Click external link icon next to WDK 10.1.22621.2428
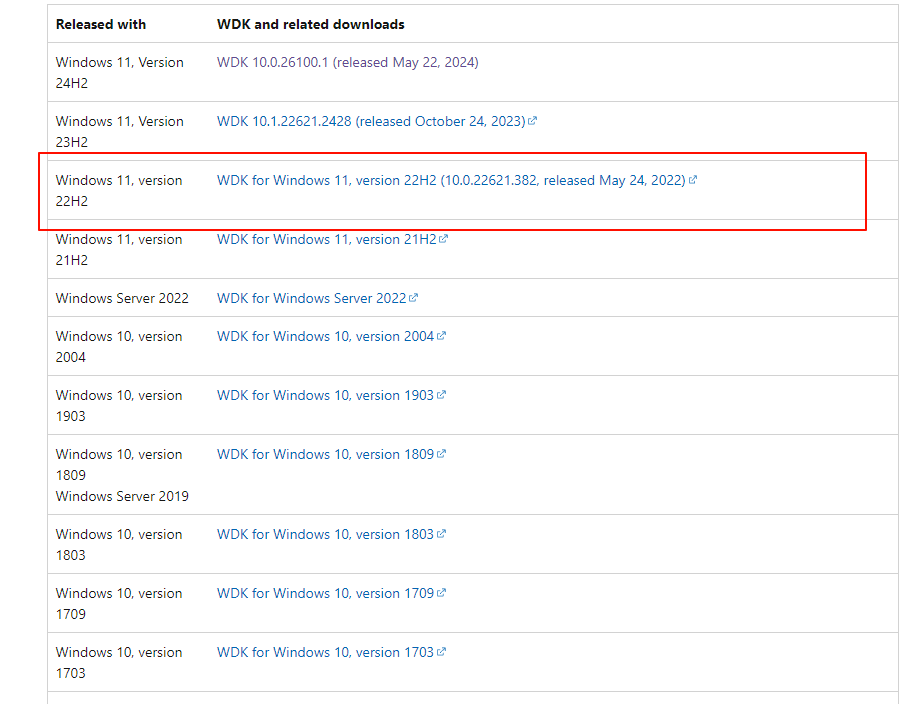Screen dimensions: 903x704 click(x=533, y=120)
